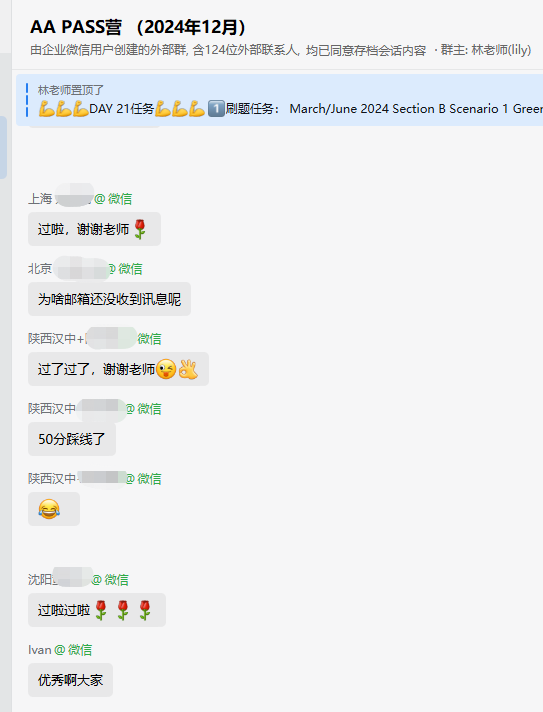Click the winking tongue emoji

(x=166, y=369)
